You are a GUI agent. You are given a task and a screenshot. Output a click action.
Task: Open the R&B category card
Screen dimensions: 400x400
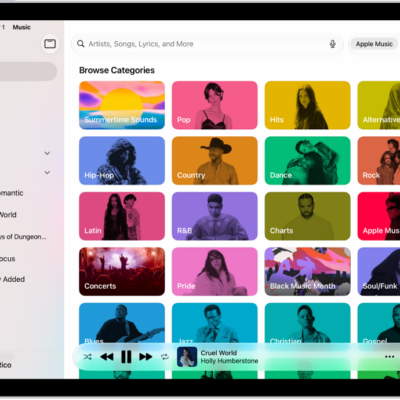[215, 216]
